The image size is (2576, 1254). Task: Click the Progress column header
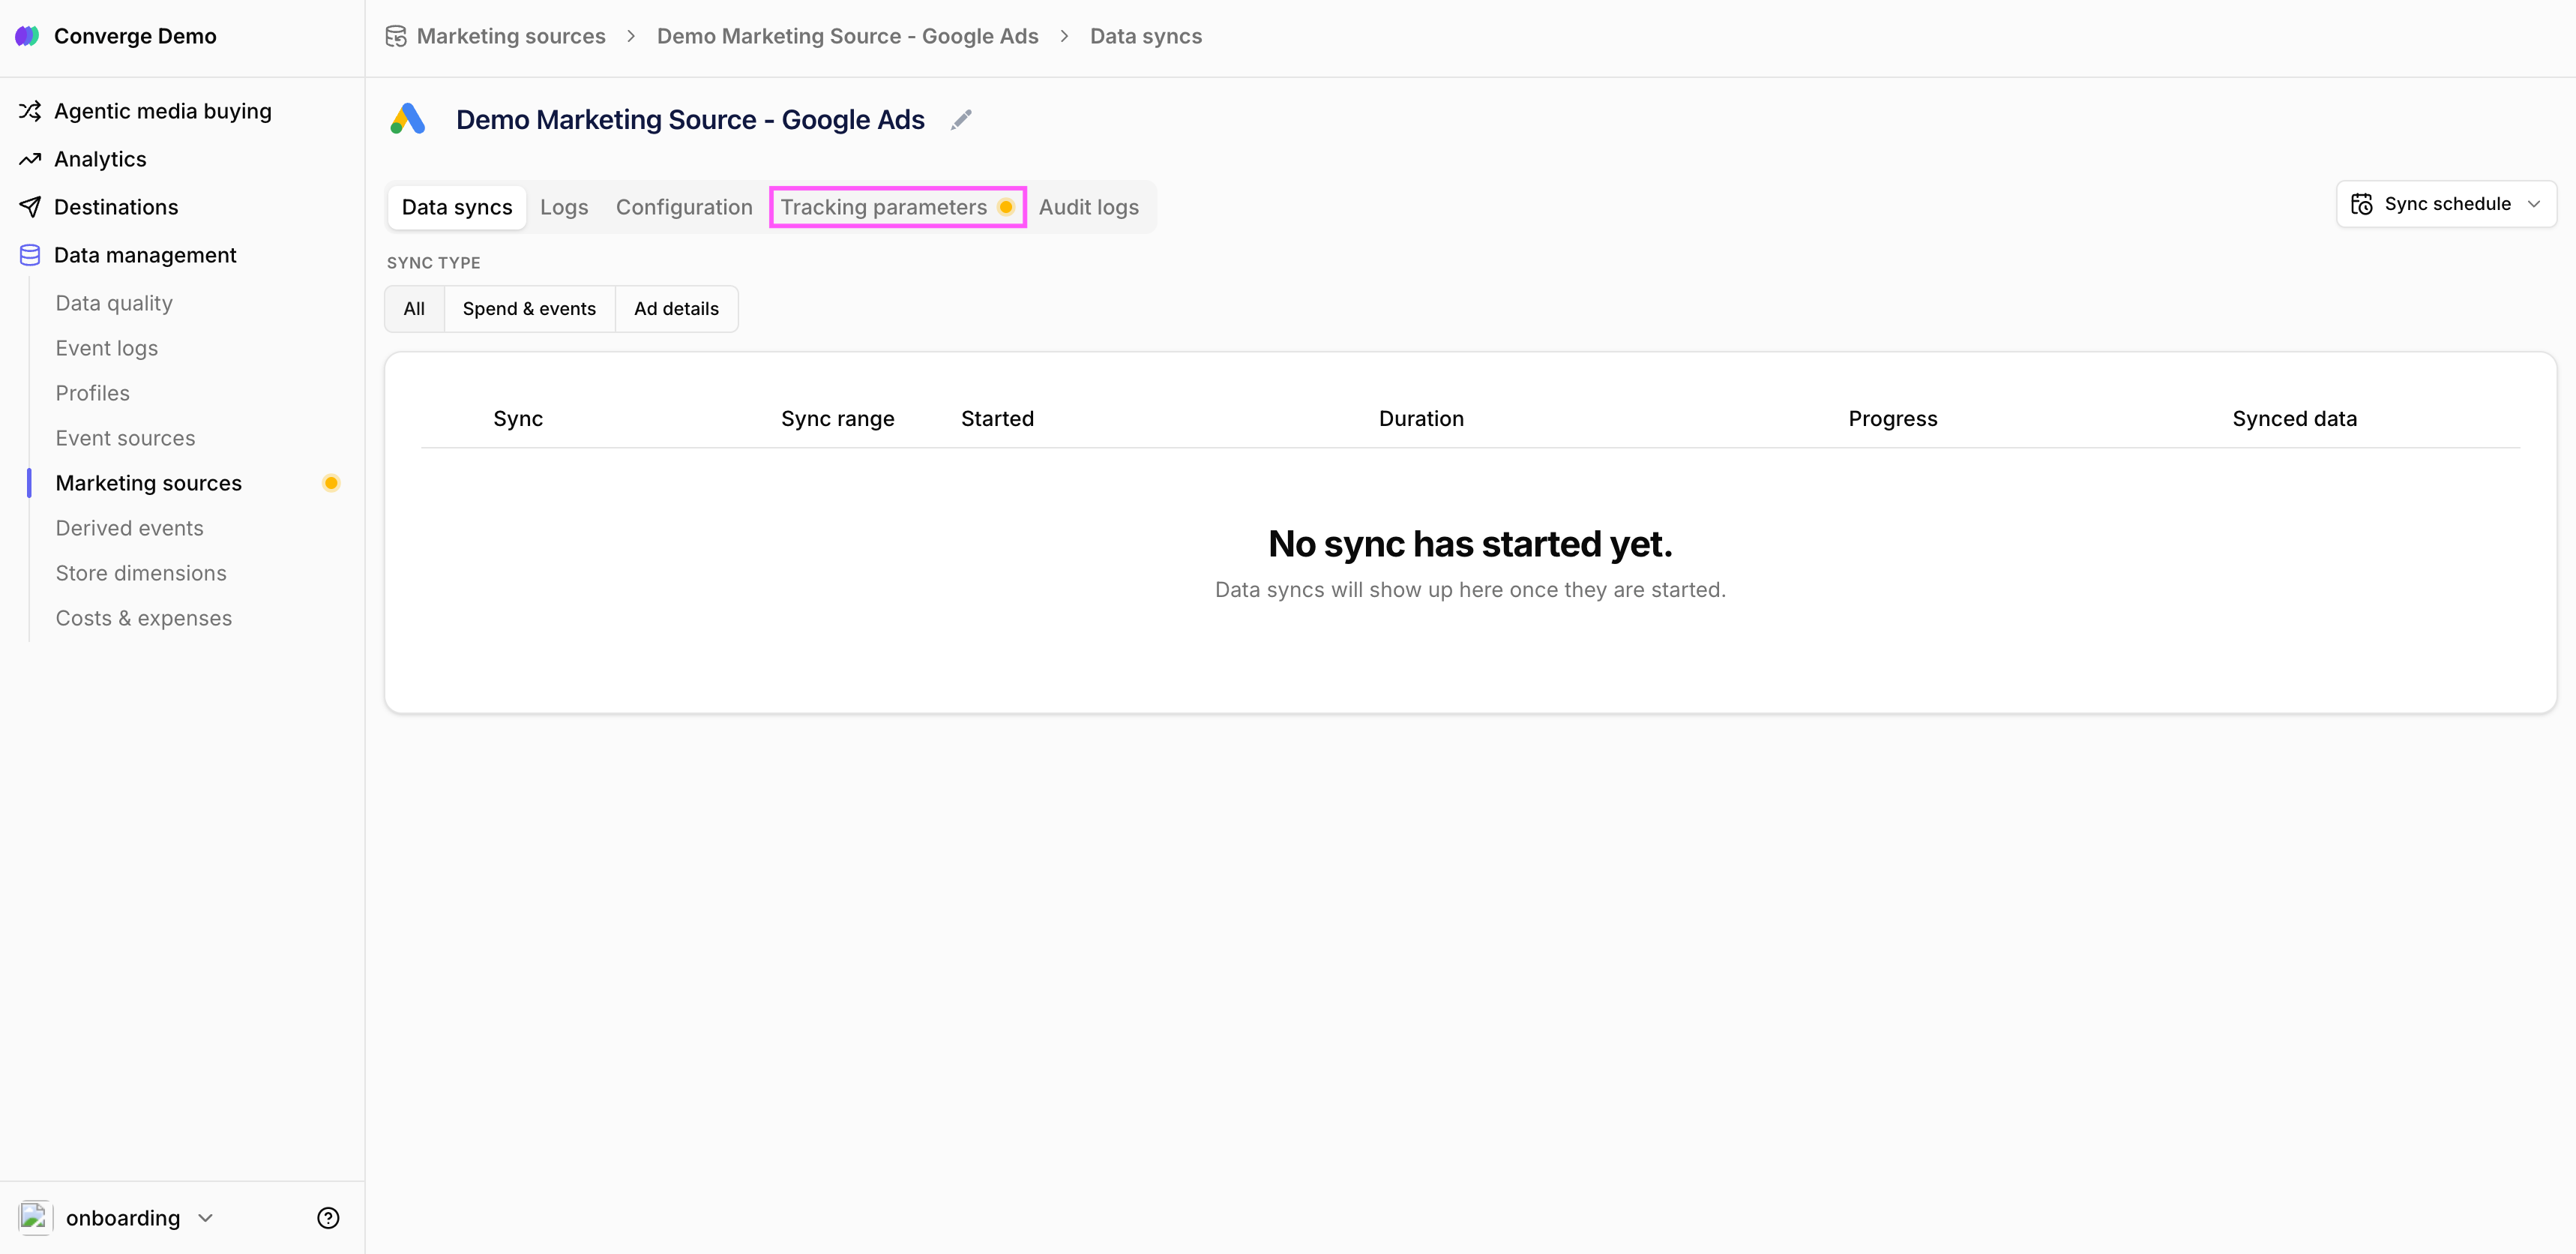(x=1893, y=419)
